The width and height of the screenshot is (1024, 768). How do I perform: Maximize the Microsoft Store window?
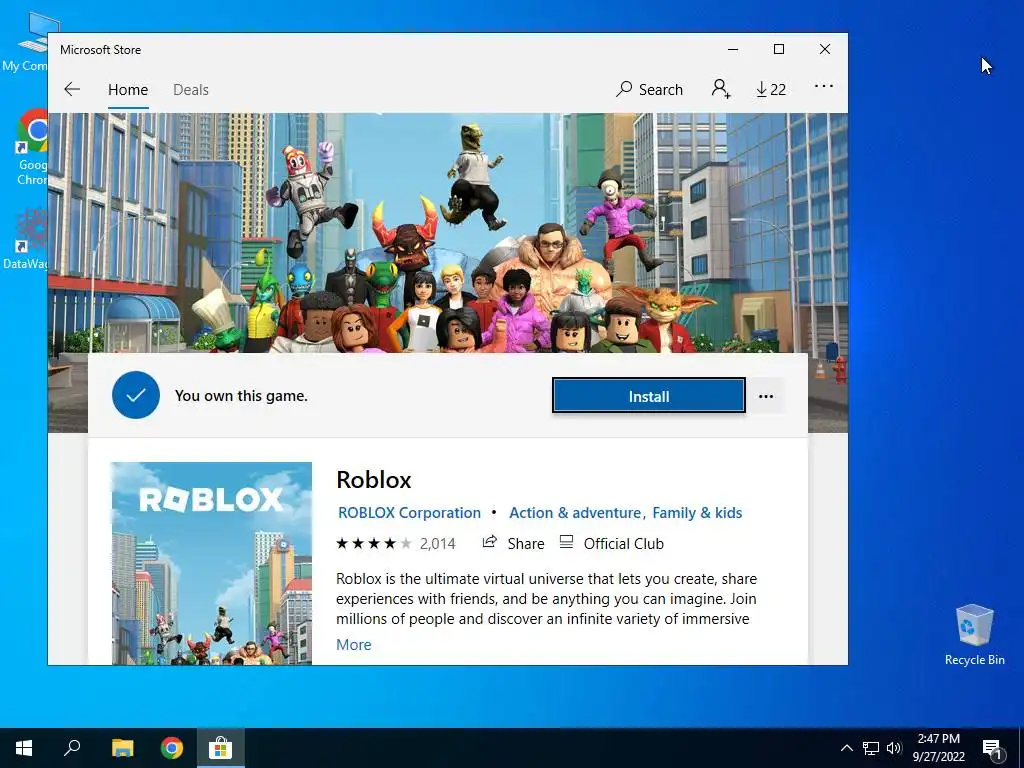click(778, 50)
